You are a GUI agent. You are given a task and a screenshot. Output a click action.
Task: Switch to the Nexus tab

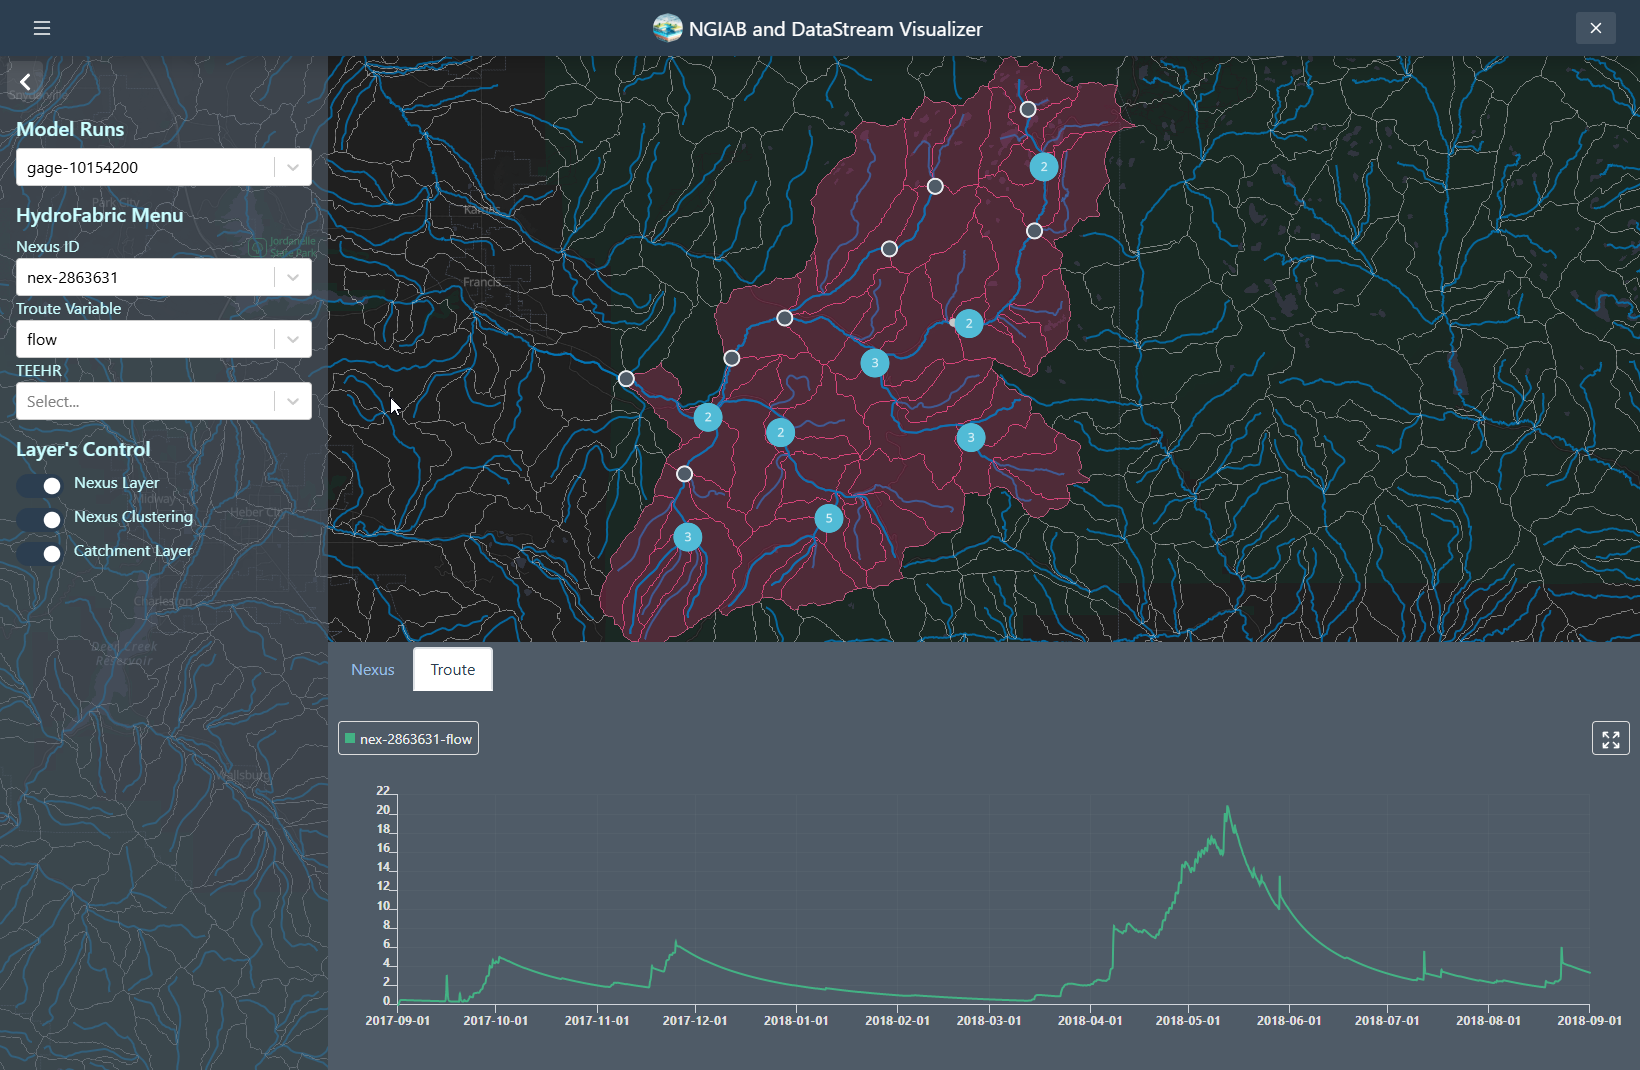click(372, 669)
